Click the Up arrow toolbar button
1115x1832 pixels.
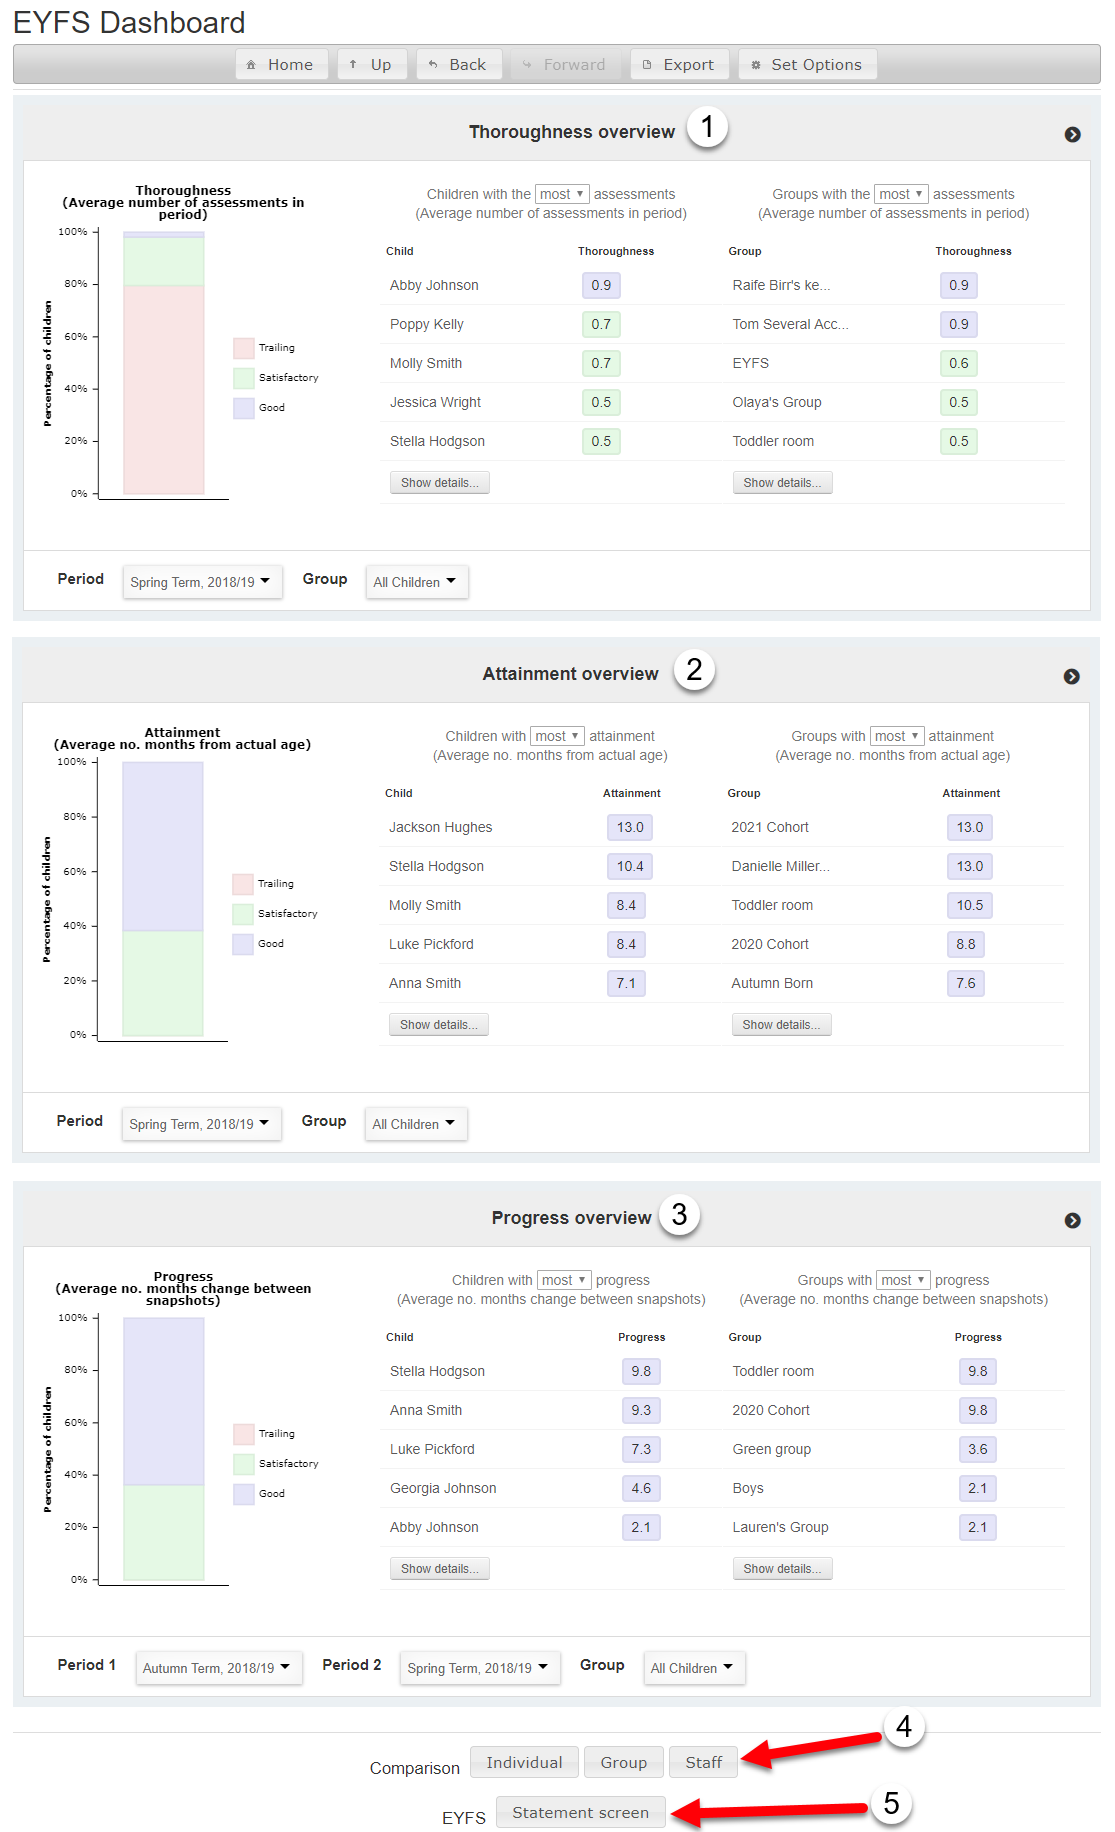tap(371, 65)
